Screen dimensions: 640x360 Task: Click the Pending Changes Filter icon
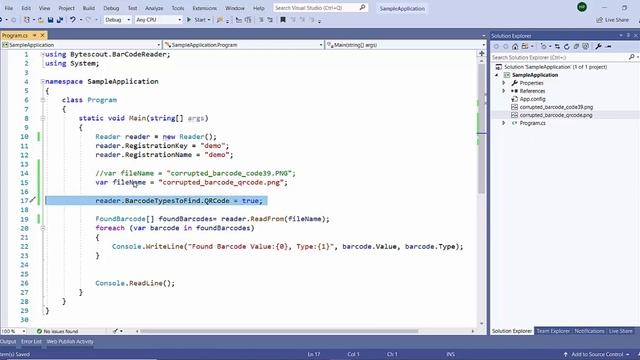tap(543, 47)
